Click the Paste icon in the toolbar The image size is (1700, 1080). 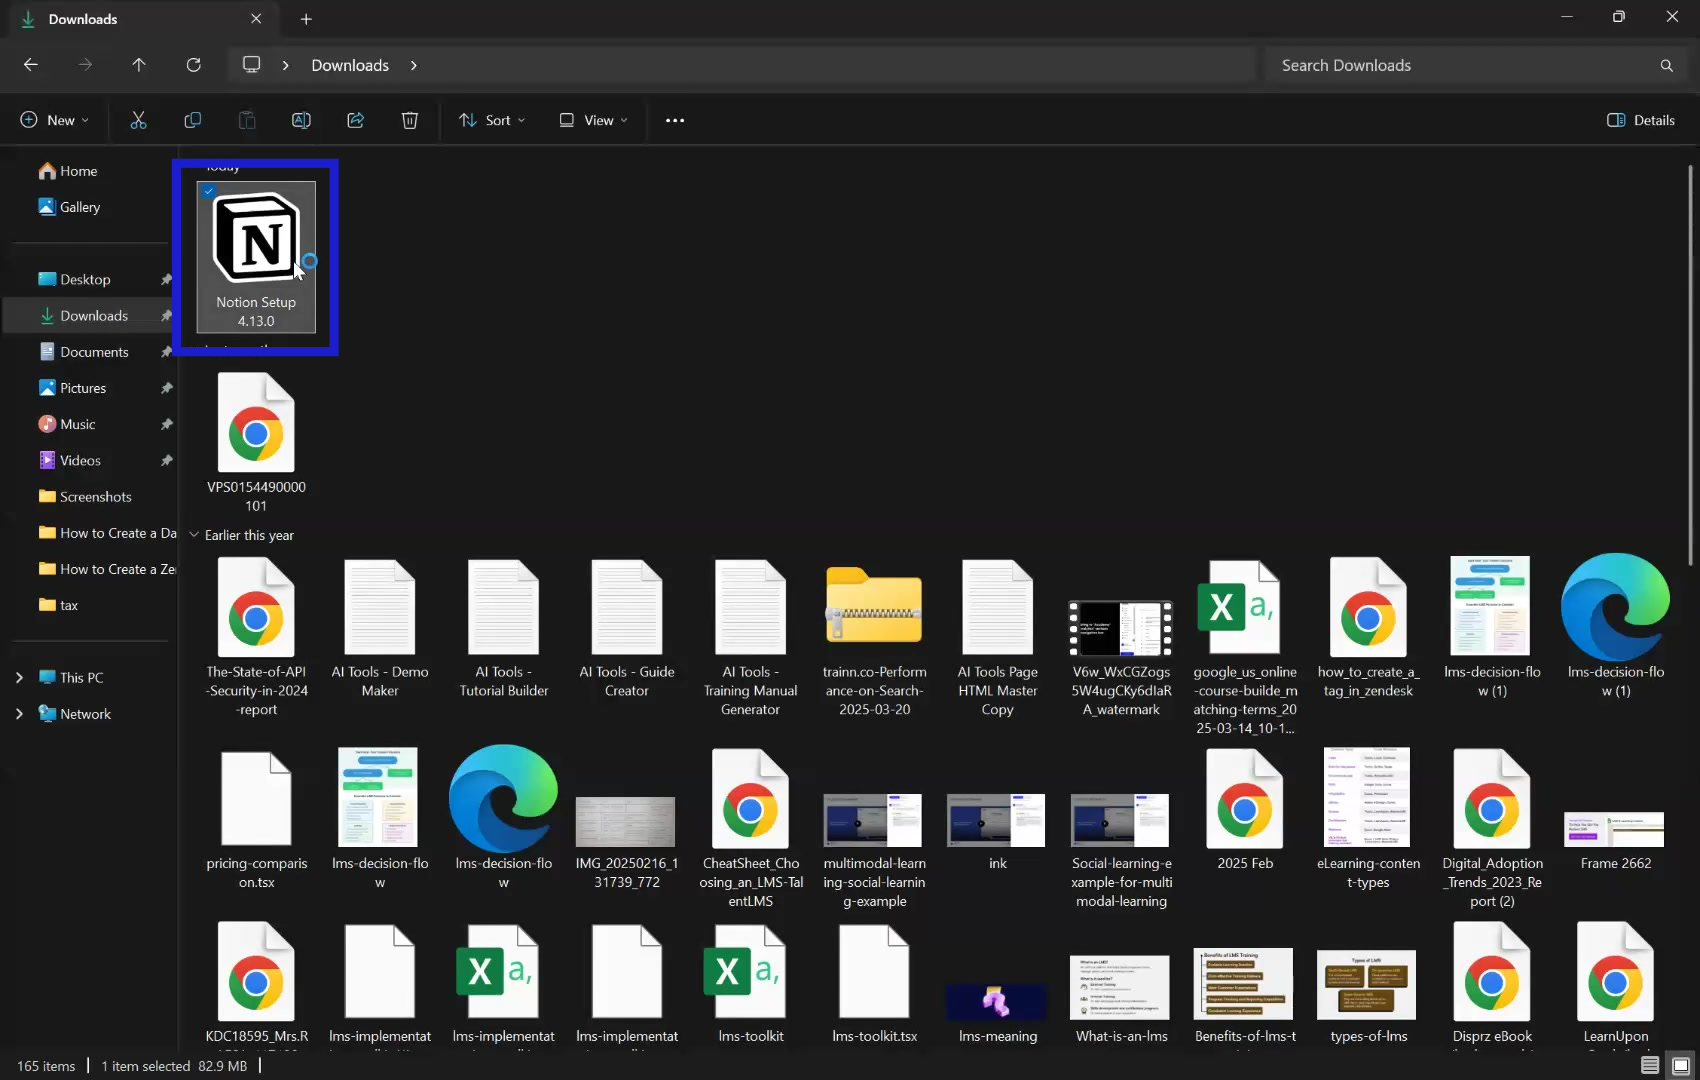[246, 120]
